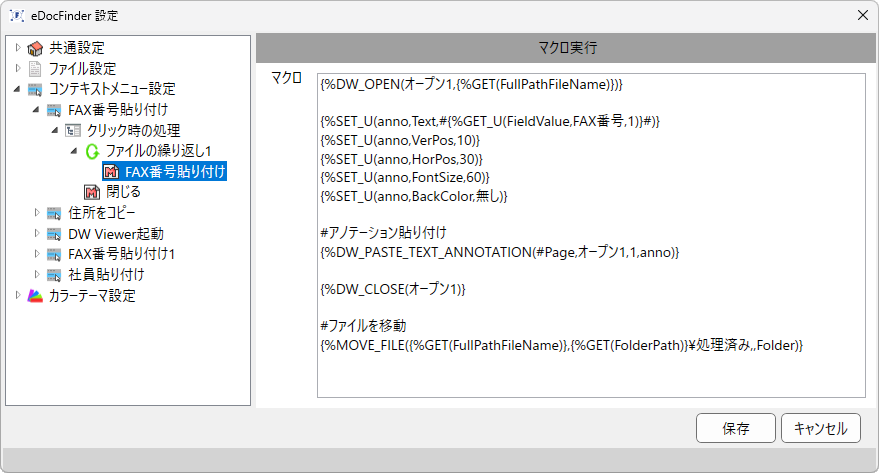Viewport: 879px width, 473px height.
Task: Click the 保存 button
Action: click(735, 428)
